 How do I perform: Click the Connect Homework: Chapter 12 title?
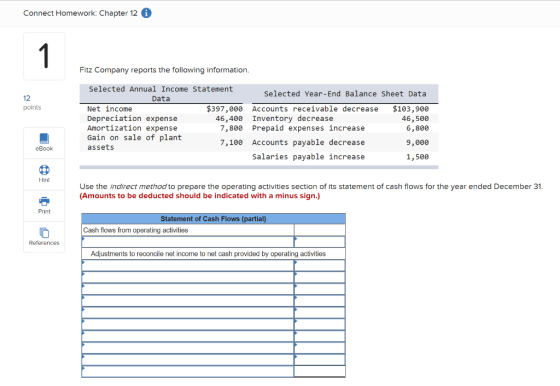coord(80,13)
